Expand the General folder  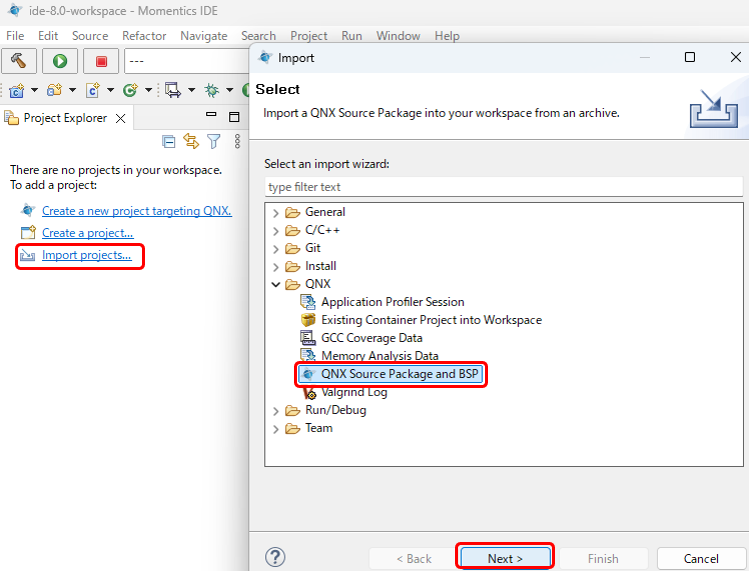(x=276, y=213)
